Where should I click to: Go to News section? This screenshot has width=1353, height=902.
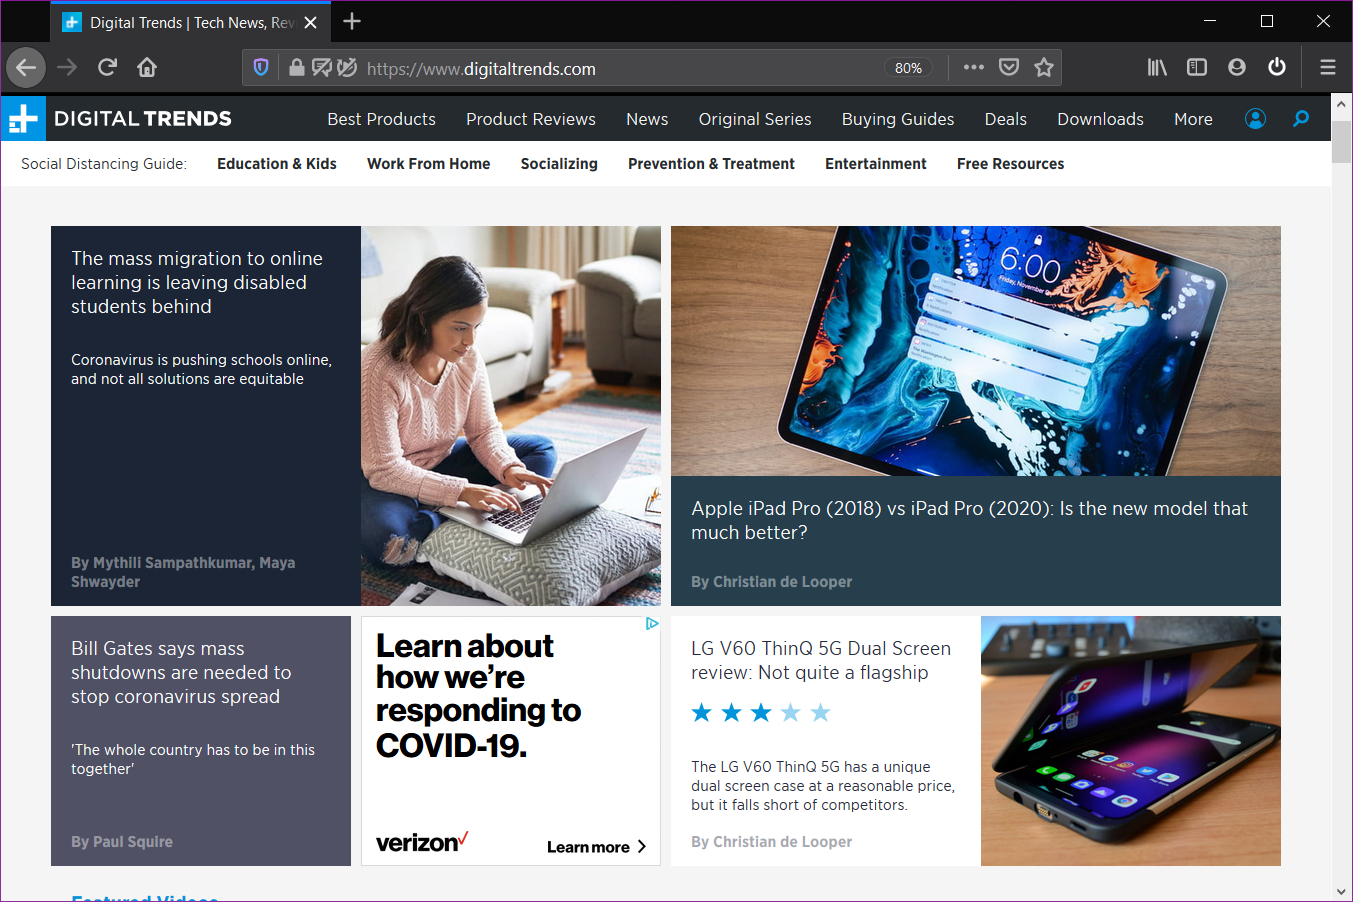pos(647,119)
